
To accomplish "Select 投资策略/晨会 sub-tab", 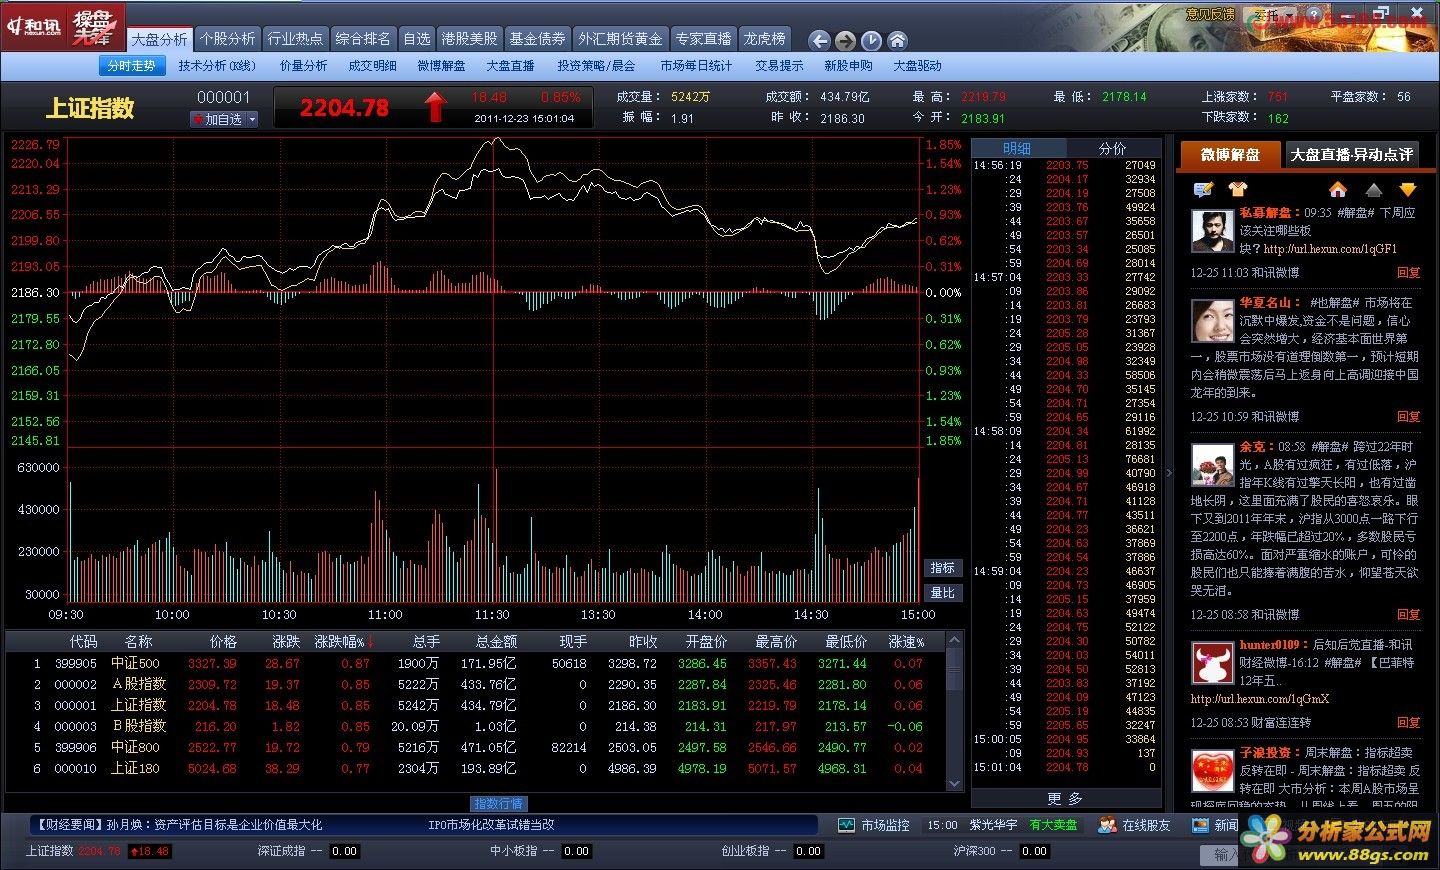I will (x=596, y=66).
